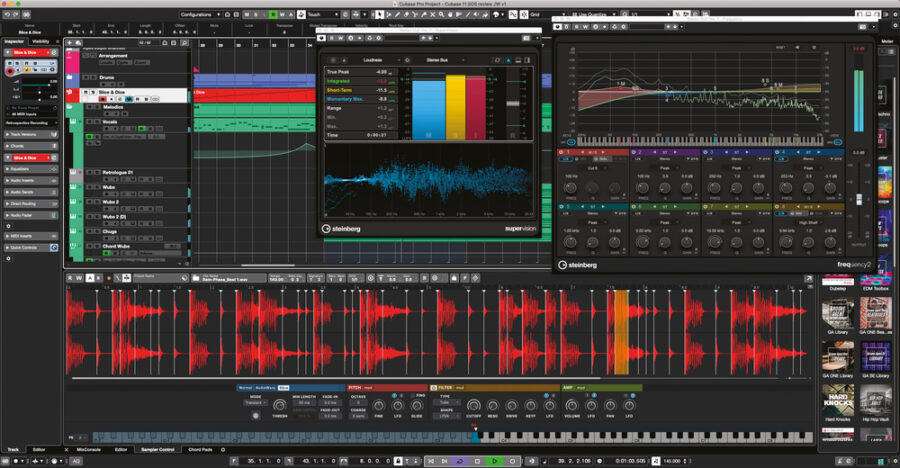Click the Frequency2 Reset button

[x=781, y=48]
